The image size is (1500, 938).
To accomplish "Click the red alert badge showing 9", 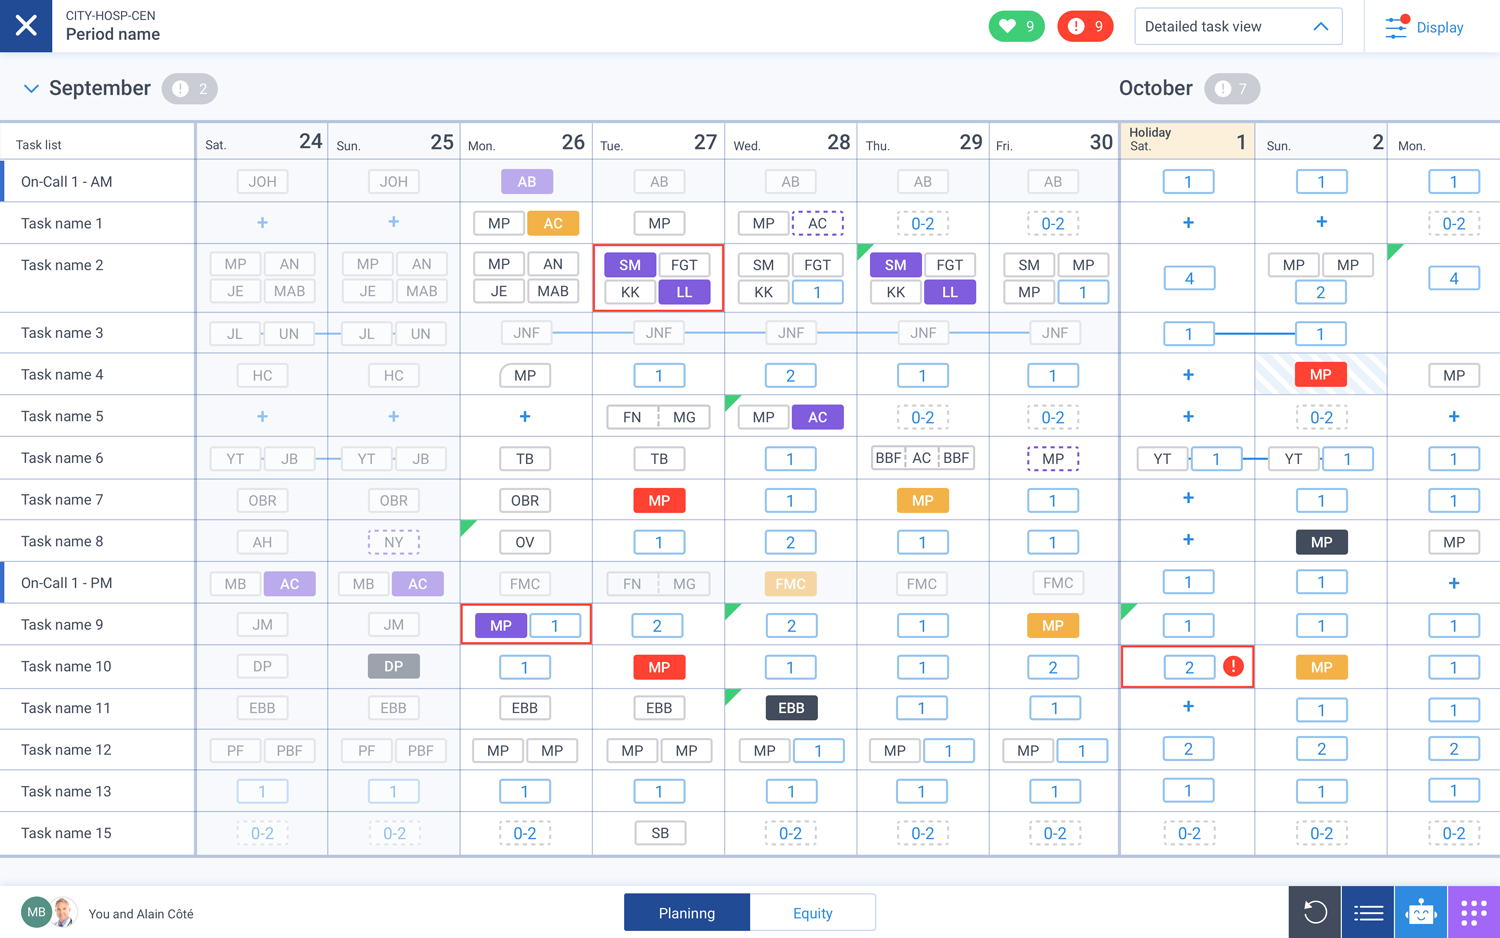I will click(1085, 26).
